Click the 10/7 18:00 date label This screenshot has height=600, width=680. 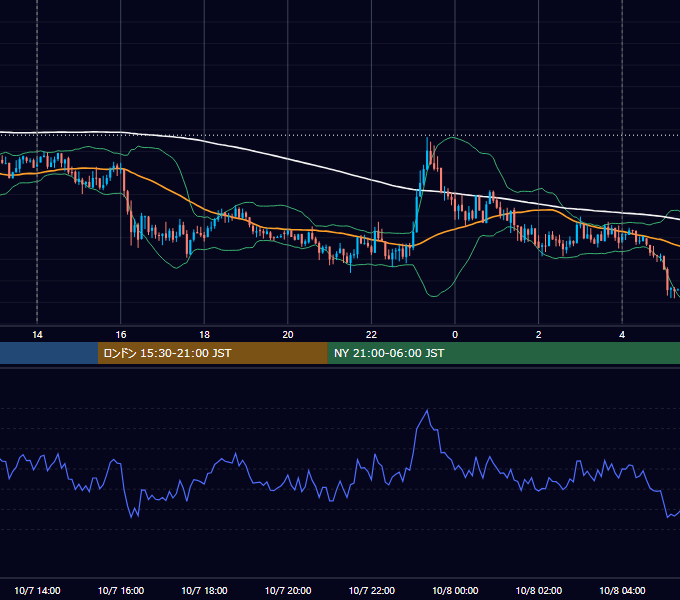(x=204, y=590)
